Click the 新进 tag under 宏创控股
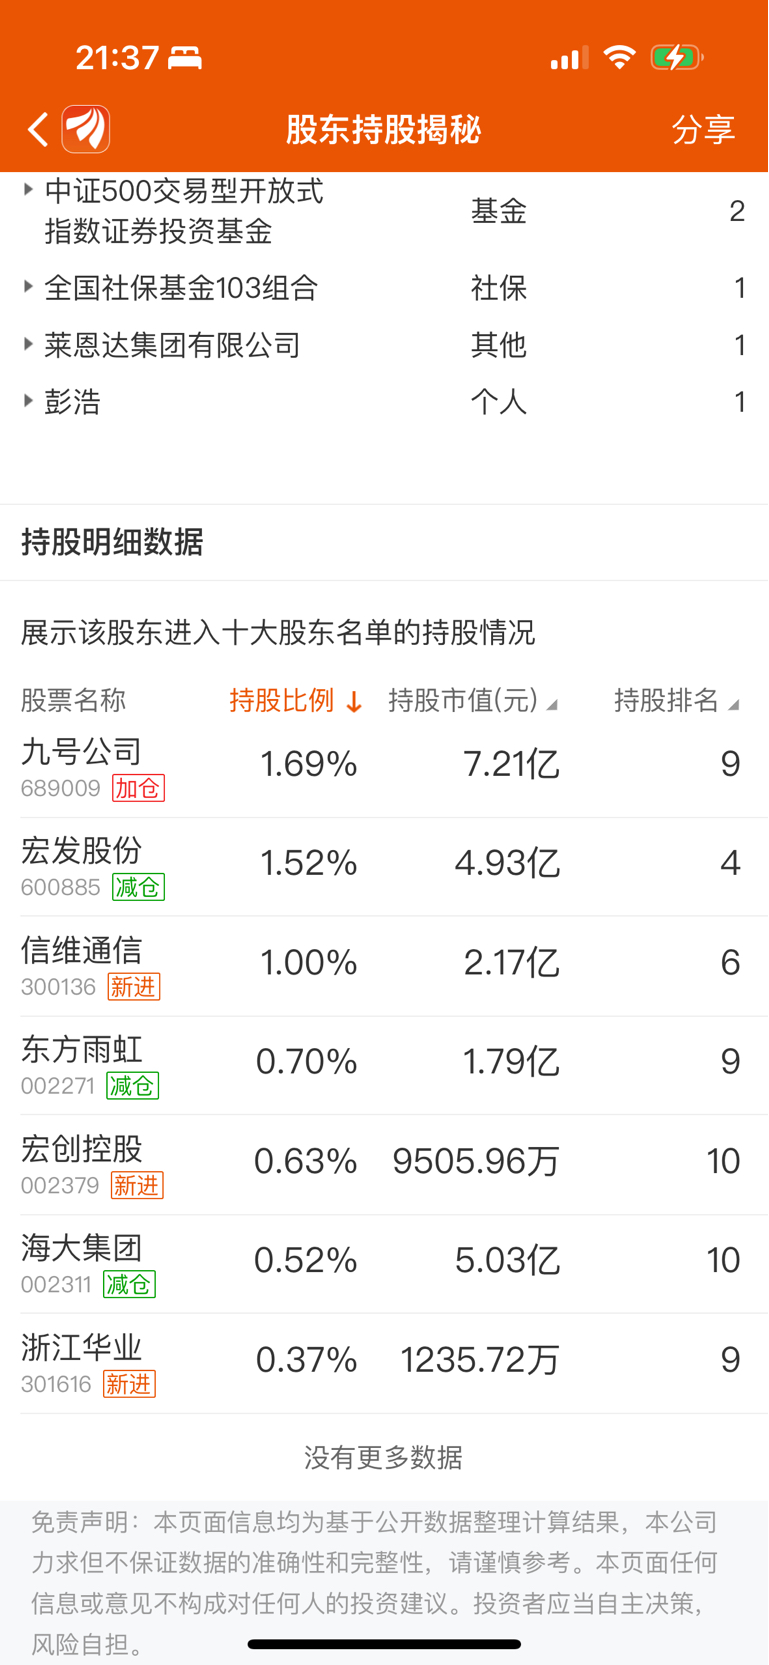 click(x=136, y=1186)
